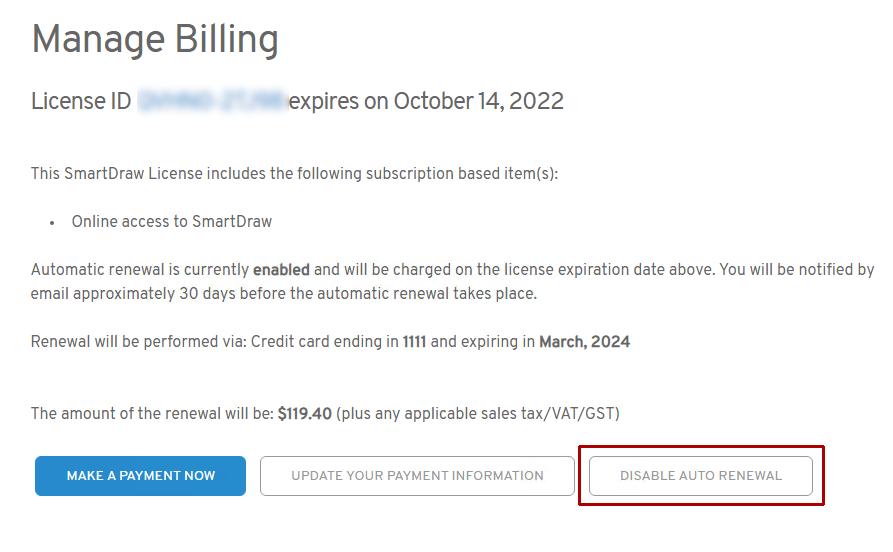Click the Automatic renewal is currently text
The image size is (893, 552).
click(140, 270)
